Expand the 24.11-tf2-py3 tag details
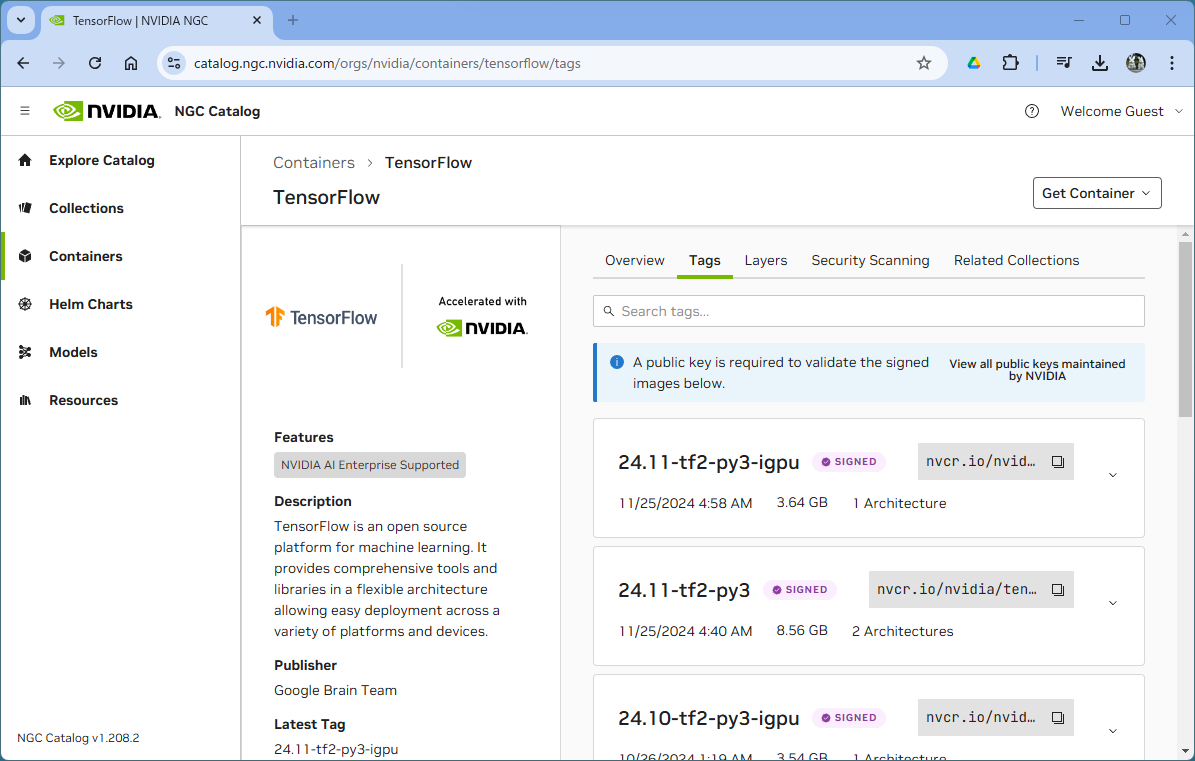 (x=1113, y=604)
